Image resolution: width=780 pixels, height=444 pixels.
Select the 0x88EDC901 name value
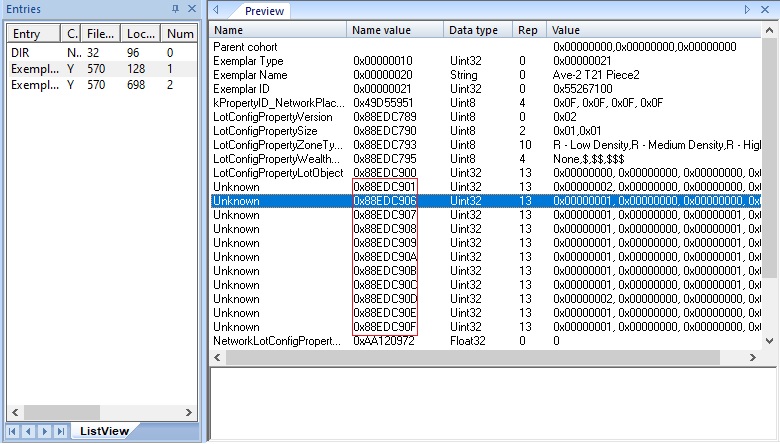tap(385, 187)
